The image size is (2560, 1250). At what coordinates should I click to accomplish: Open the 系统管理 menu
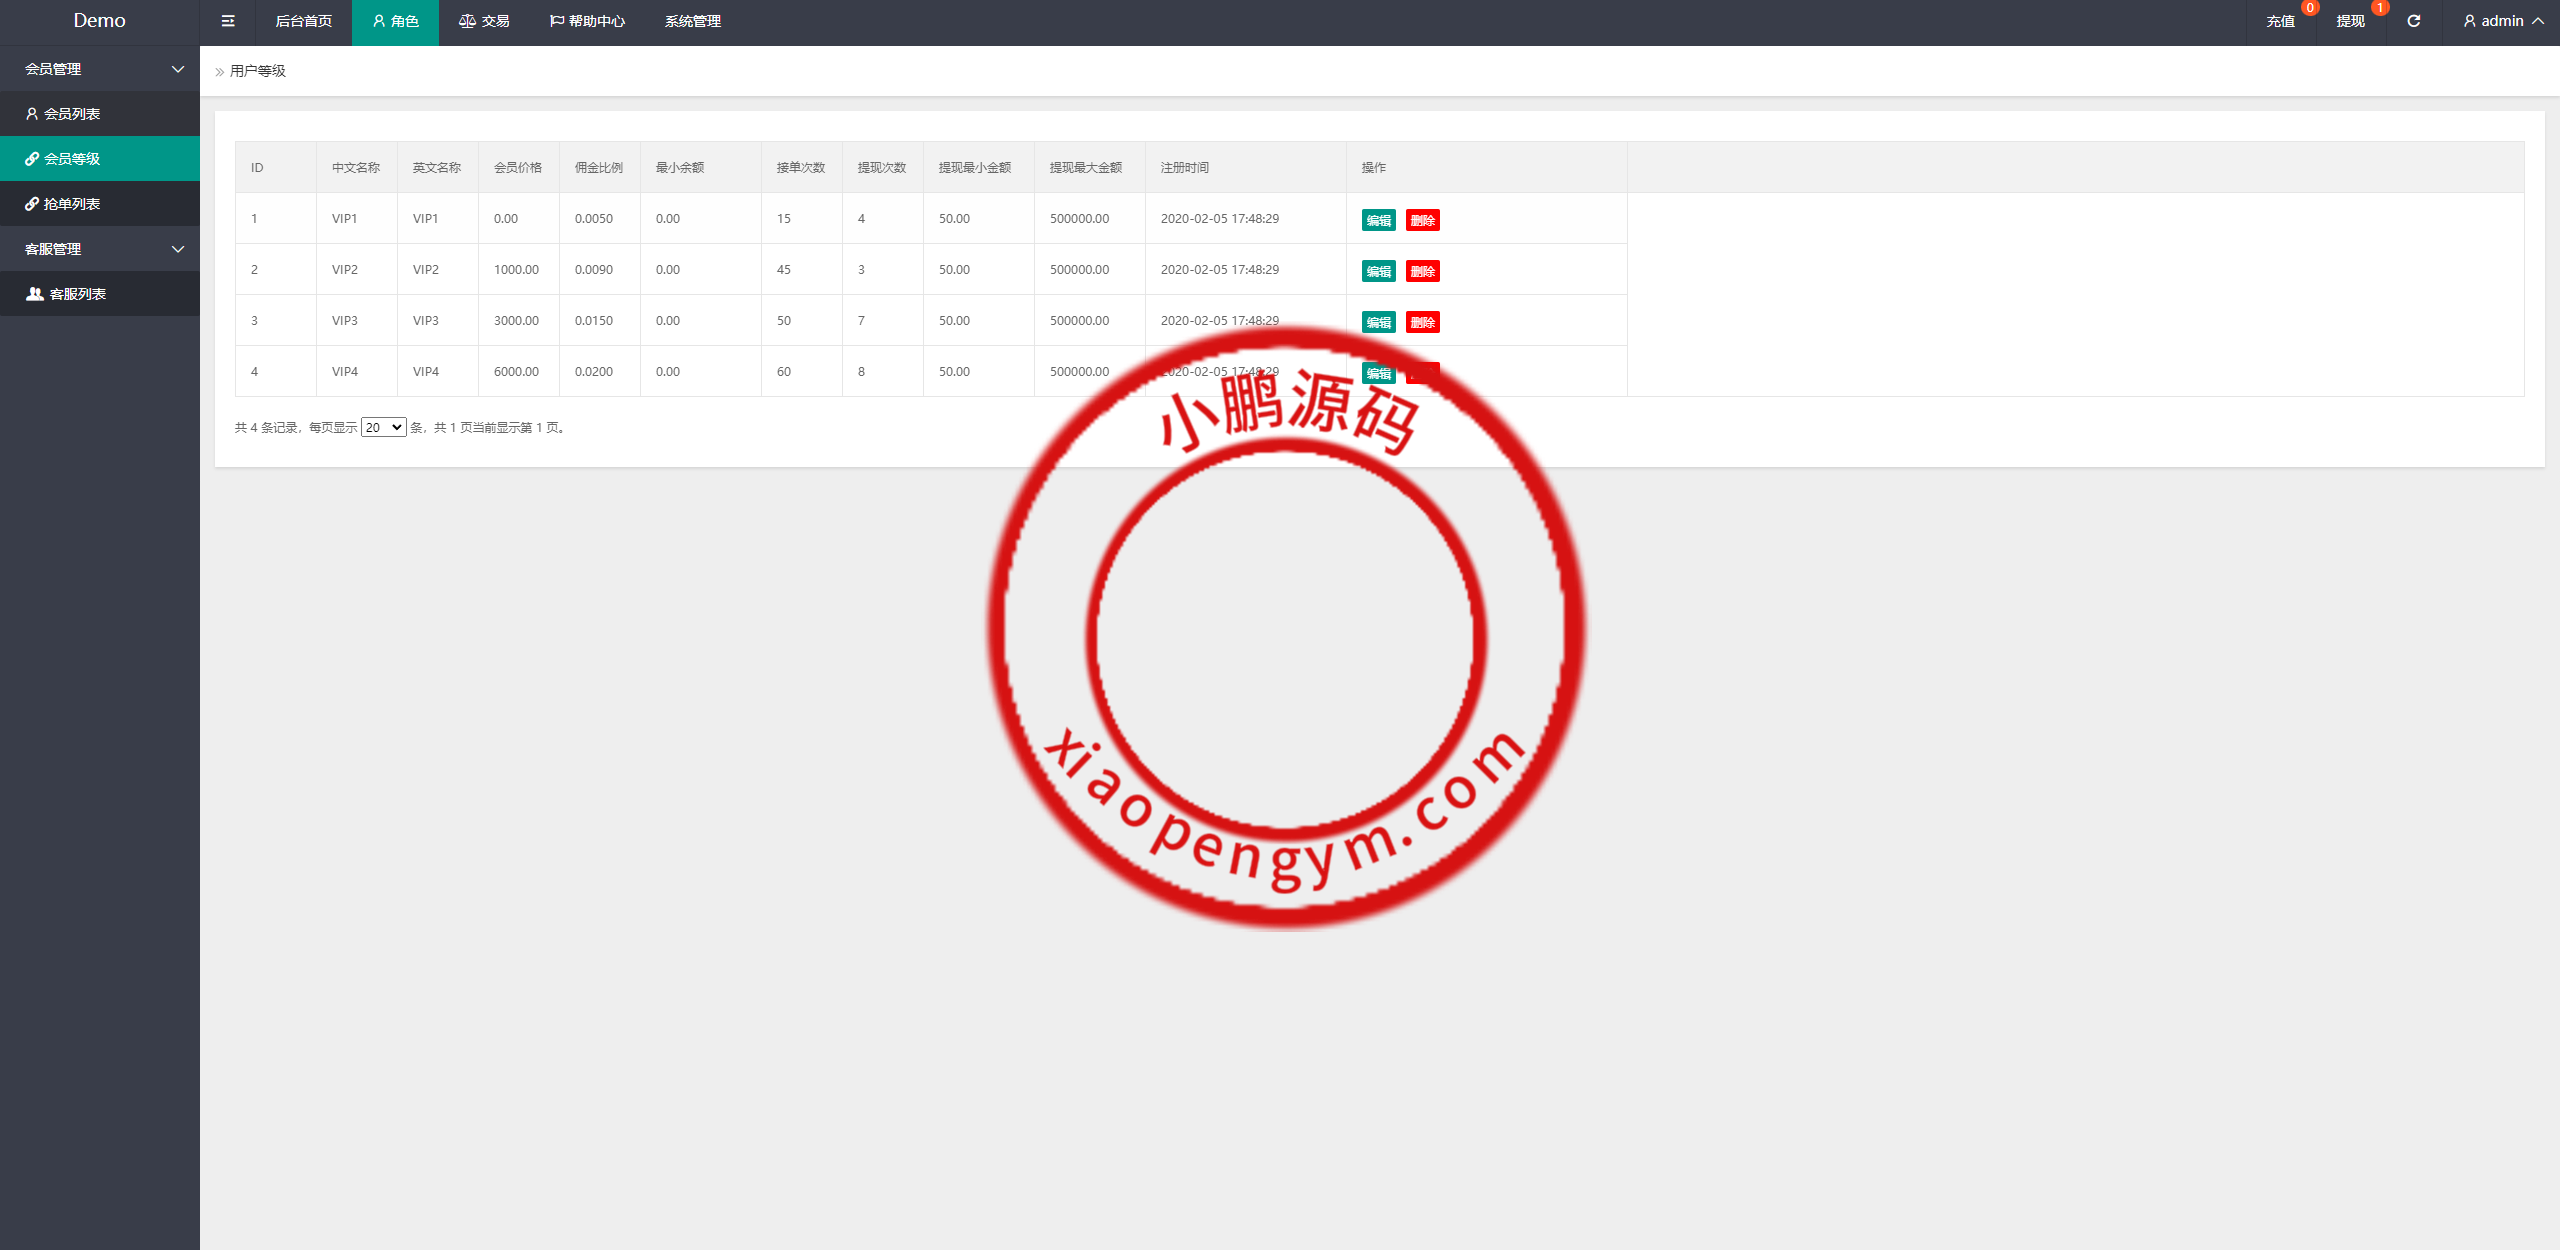point(692,21)
